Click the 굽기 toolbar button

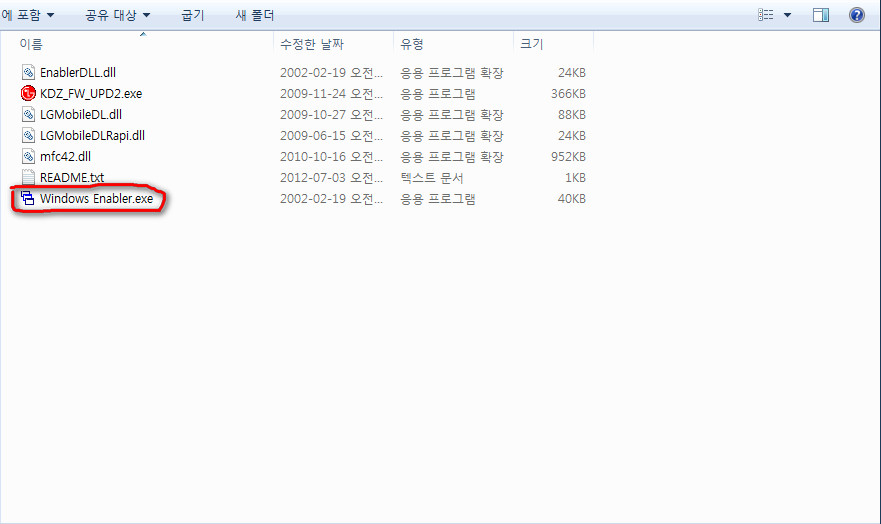tap(194, 16)
